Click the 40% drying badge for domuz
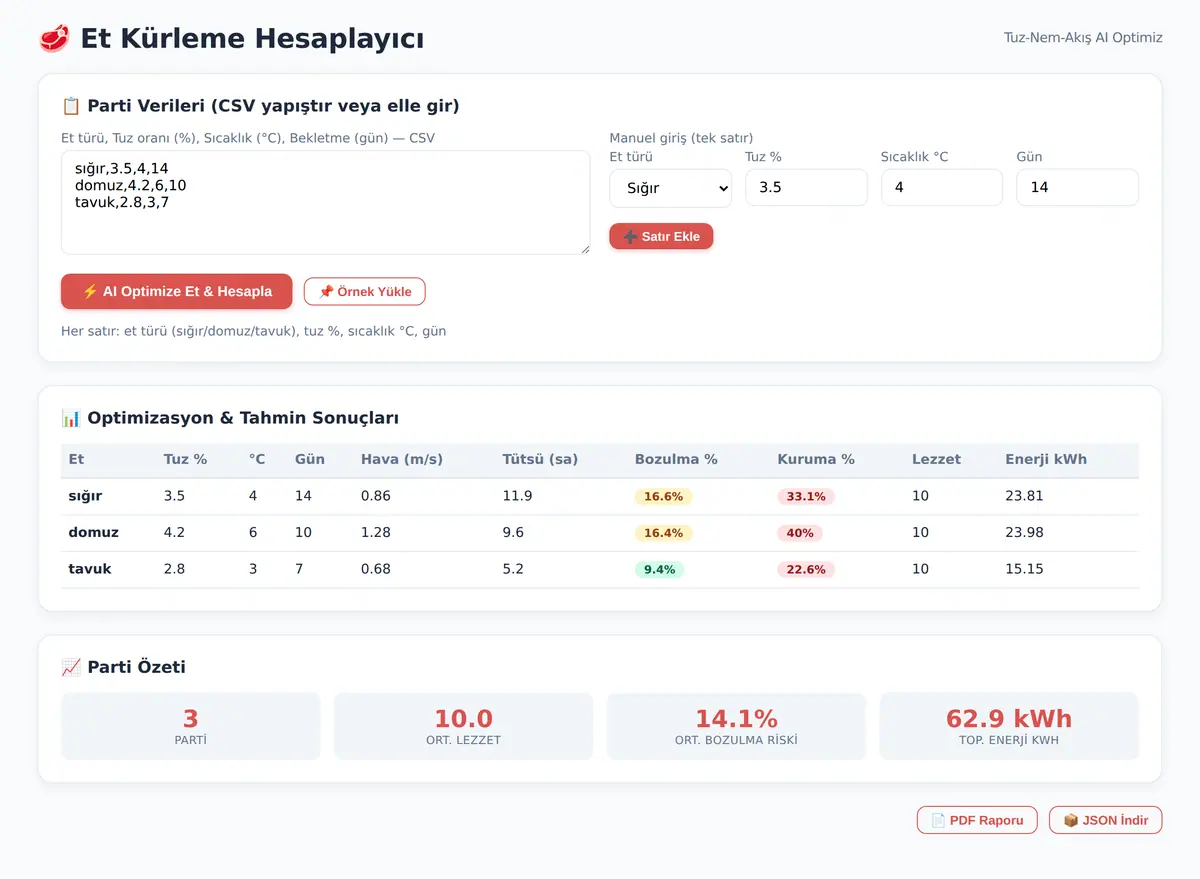The height and width of the screenshot is (879, 1200). tap(800, 533)
